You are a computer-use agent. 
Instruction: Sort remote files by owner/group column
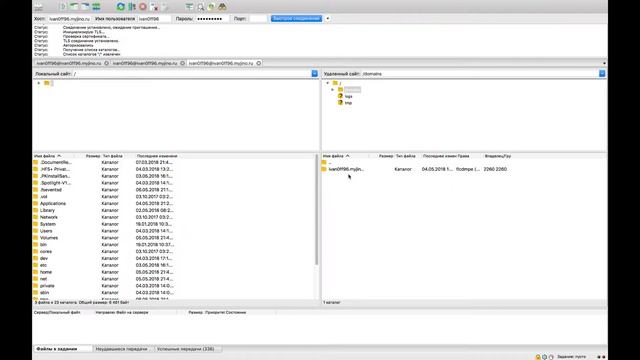click(498, 156)
